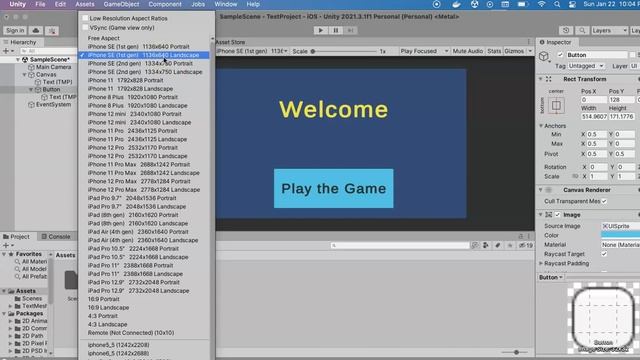Toggle Cull Transparent Mesh checkbox
The height and width of the screenshot is (360, 640).
(x=604, y=201)
